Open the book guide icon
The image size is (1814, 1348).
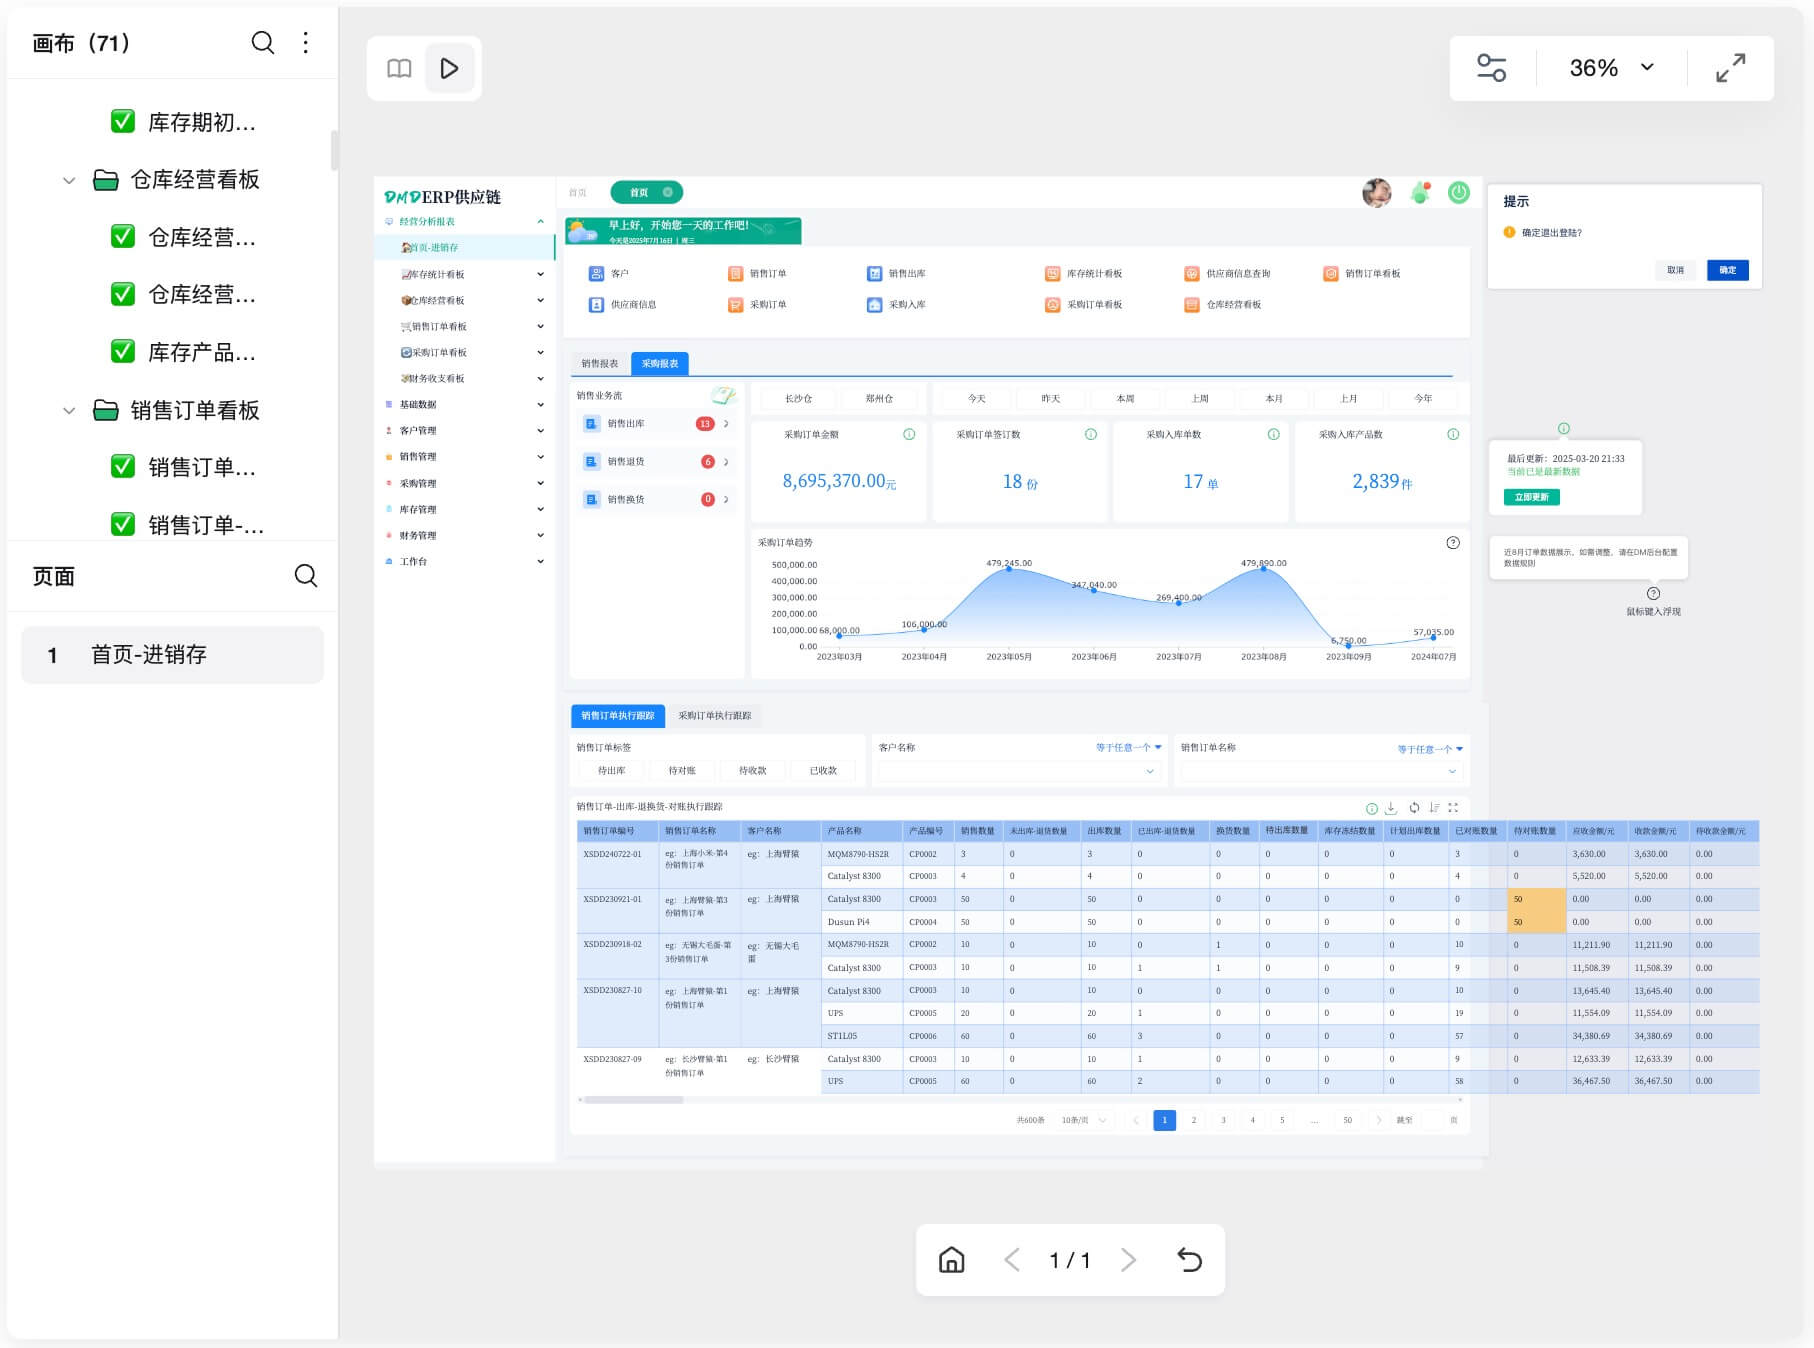click(399, 68)
